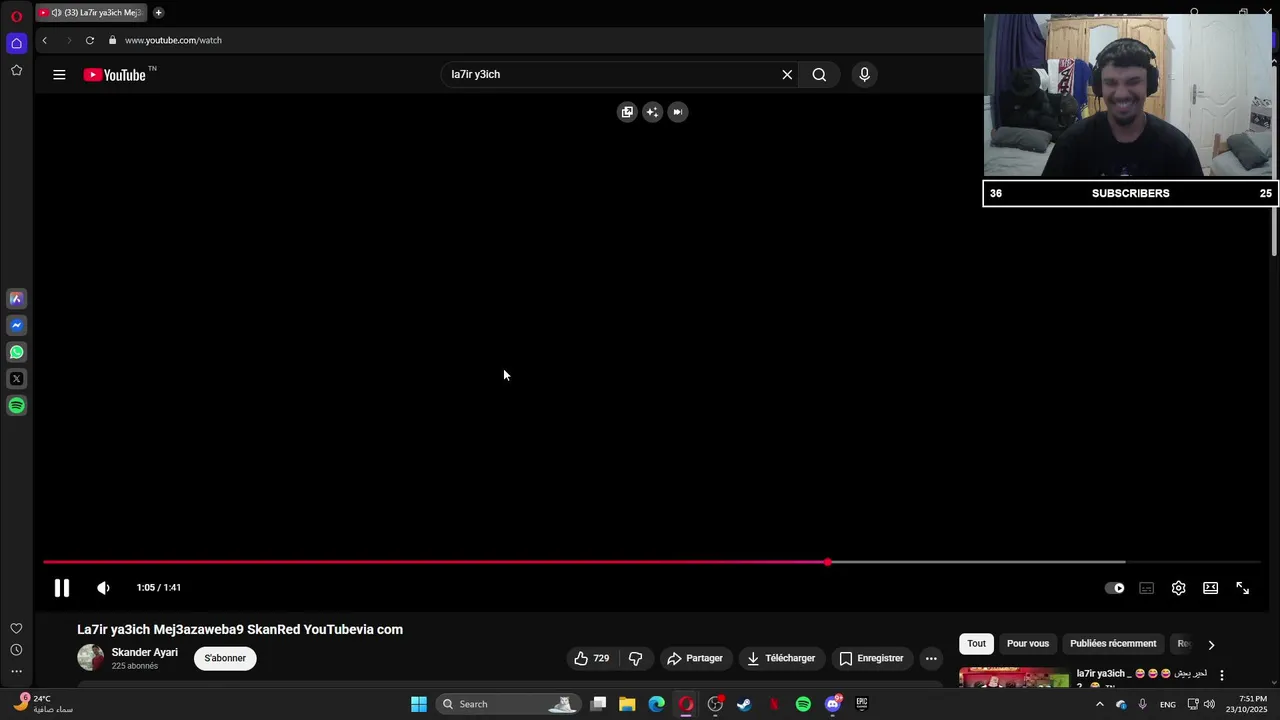Open the player settings gear

[1179, 588]
